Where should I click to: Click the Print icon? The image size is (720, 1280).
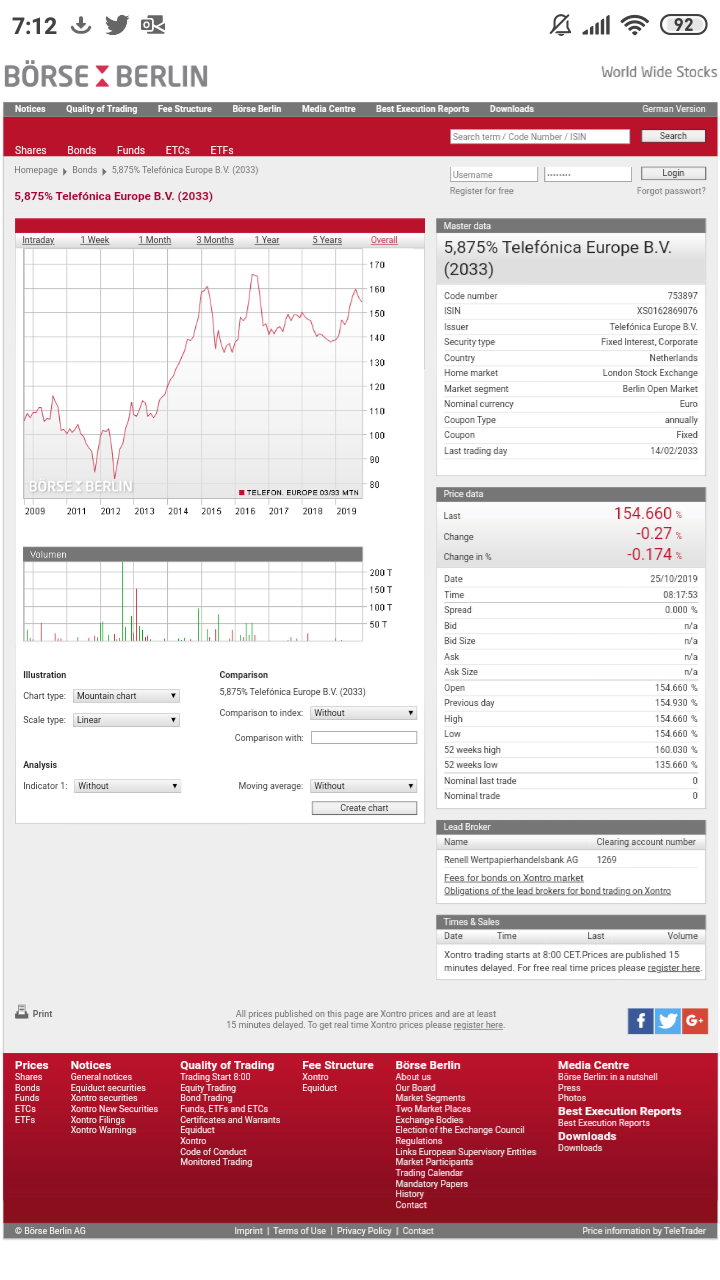(x=22, y=1012)
